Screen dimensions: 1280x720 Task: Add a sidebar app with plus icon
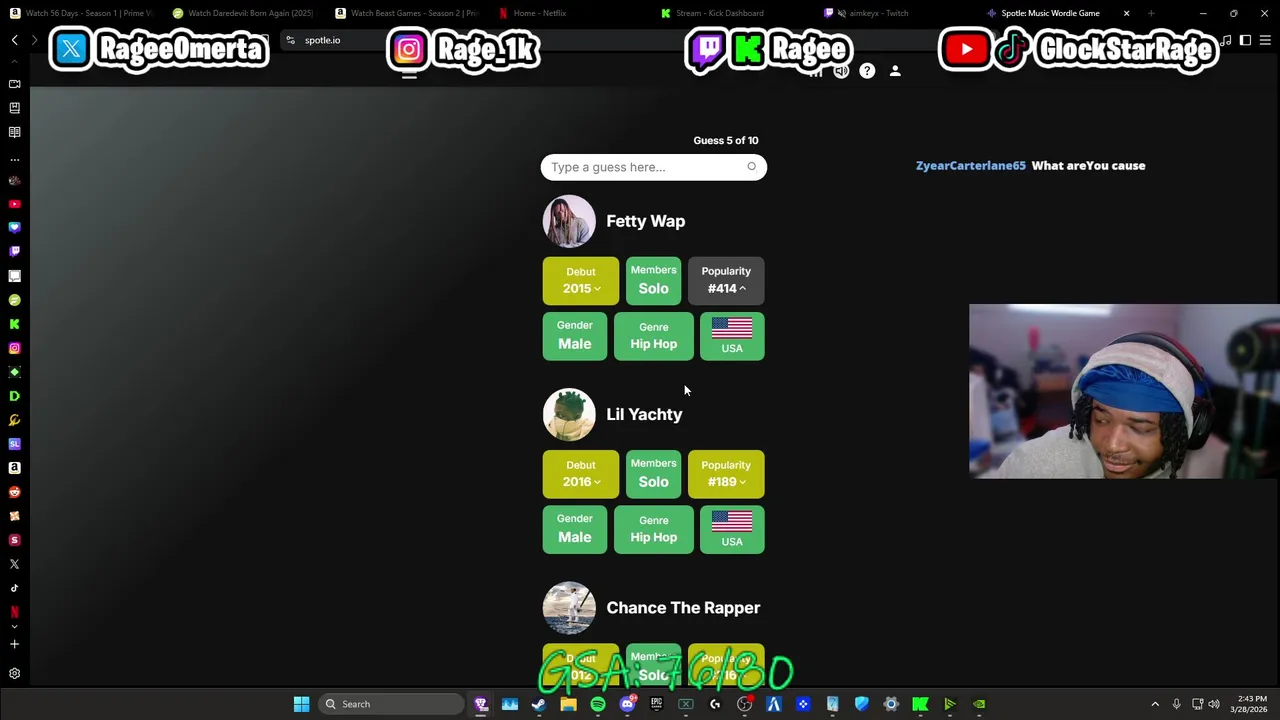[x=14, y=644]
